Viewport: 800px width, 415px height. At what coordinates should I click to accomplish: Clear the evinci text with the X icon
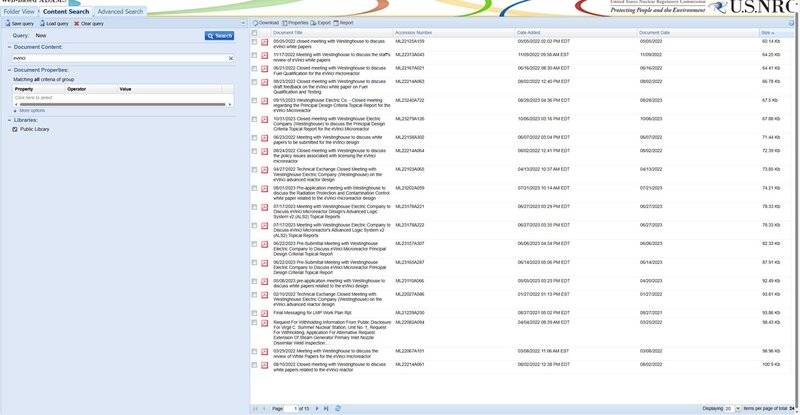pos(231,58)
